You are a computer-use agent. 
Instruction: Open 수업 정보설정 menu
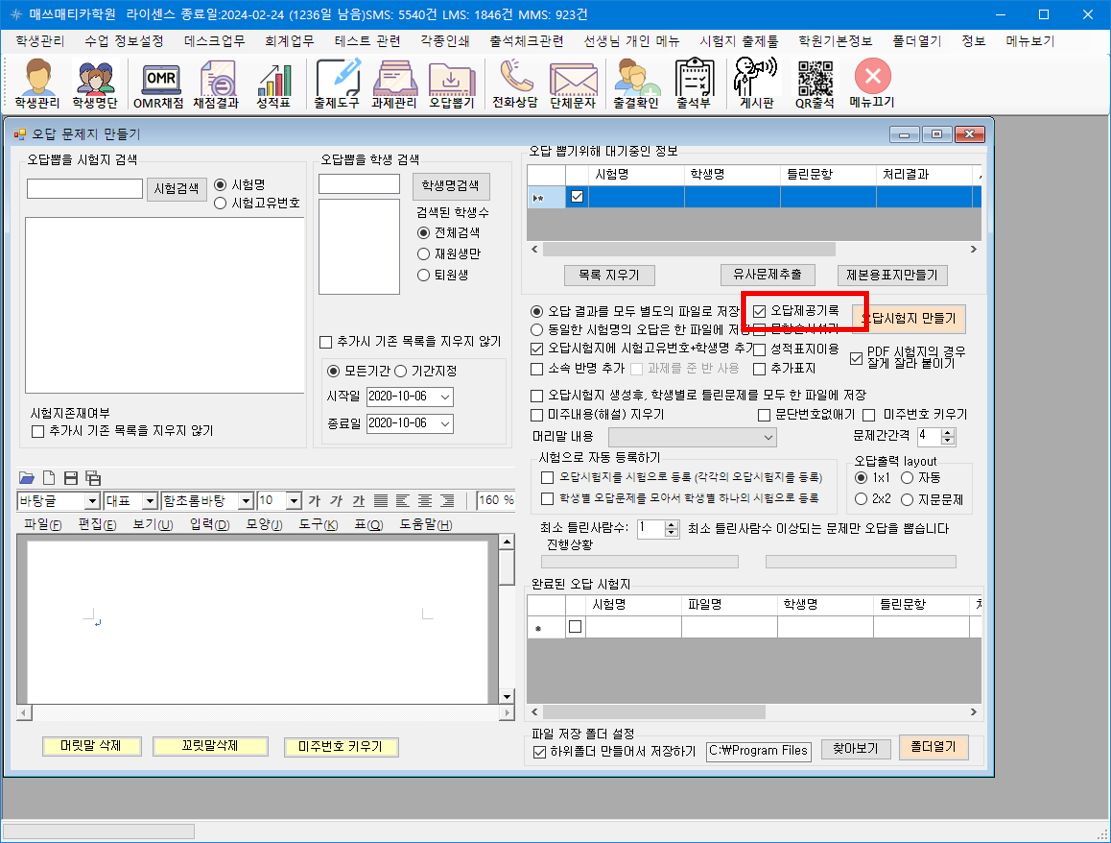click(x=124, y=41)
